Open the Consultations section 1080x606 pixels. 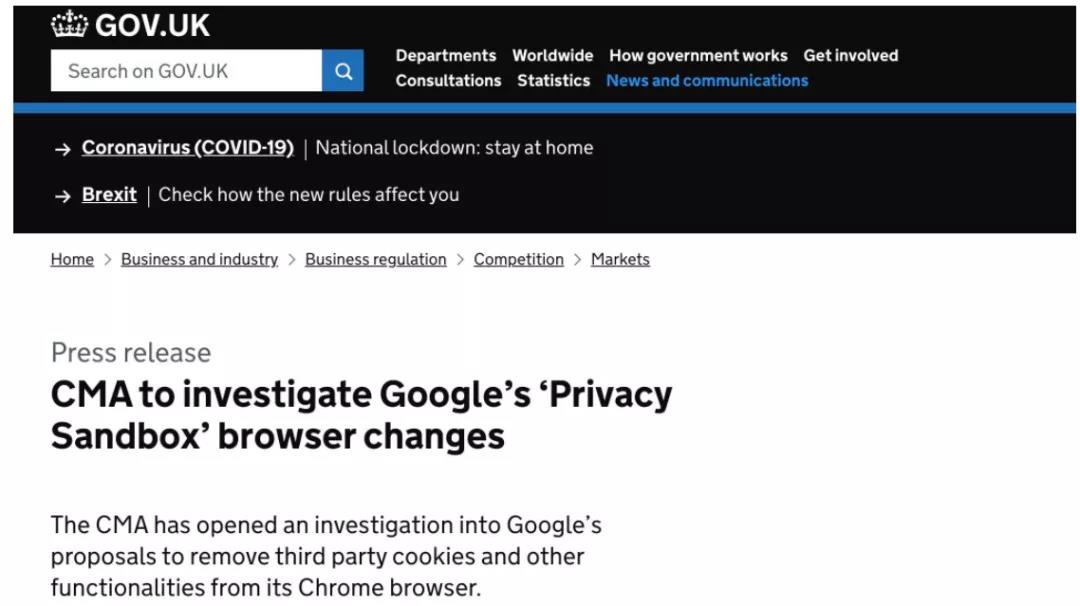[x=448, y=81]
